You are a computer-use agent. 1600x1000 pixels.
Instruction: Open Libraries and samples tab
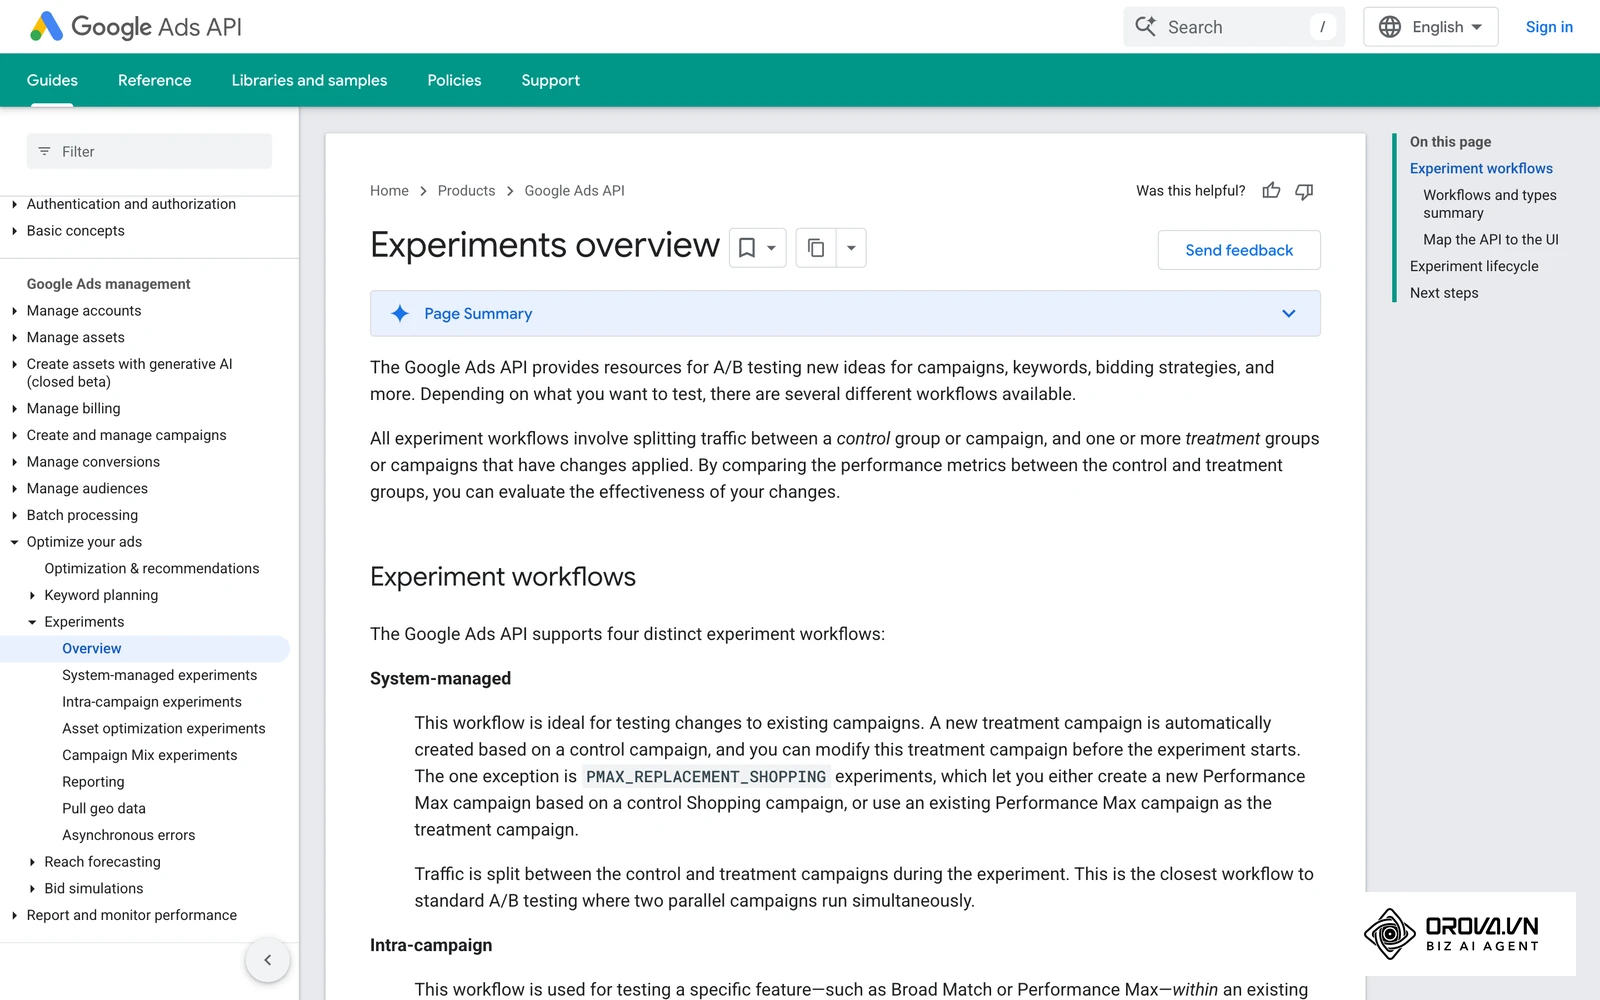pyautogui.click(x=309, y=80)
